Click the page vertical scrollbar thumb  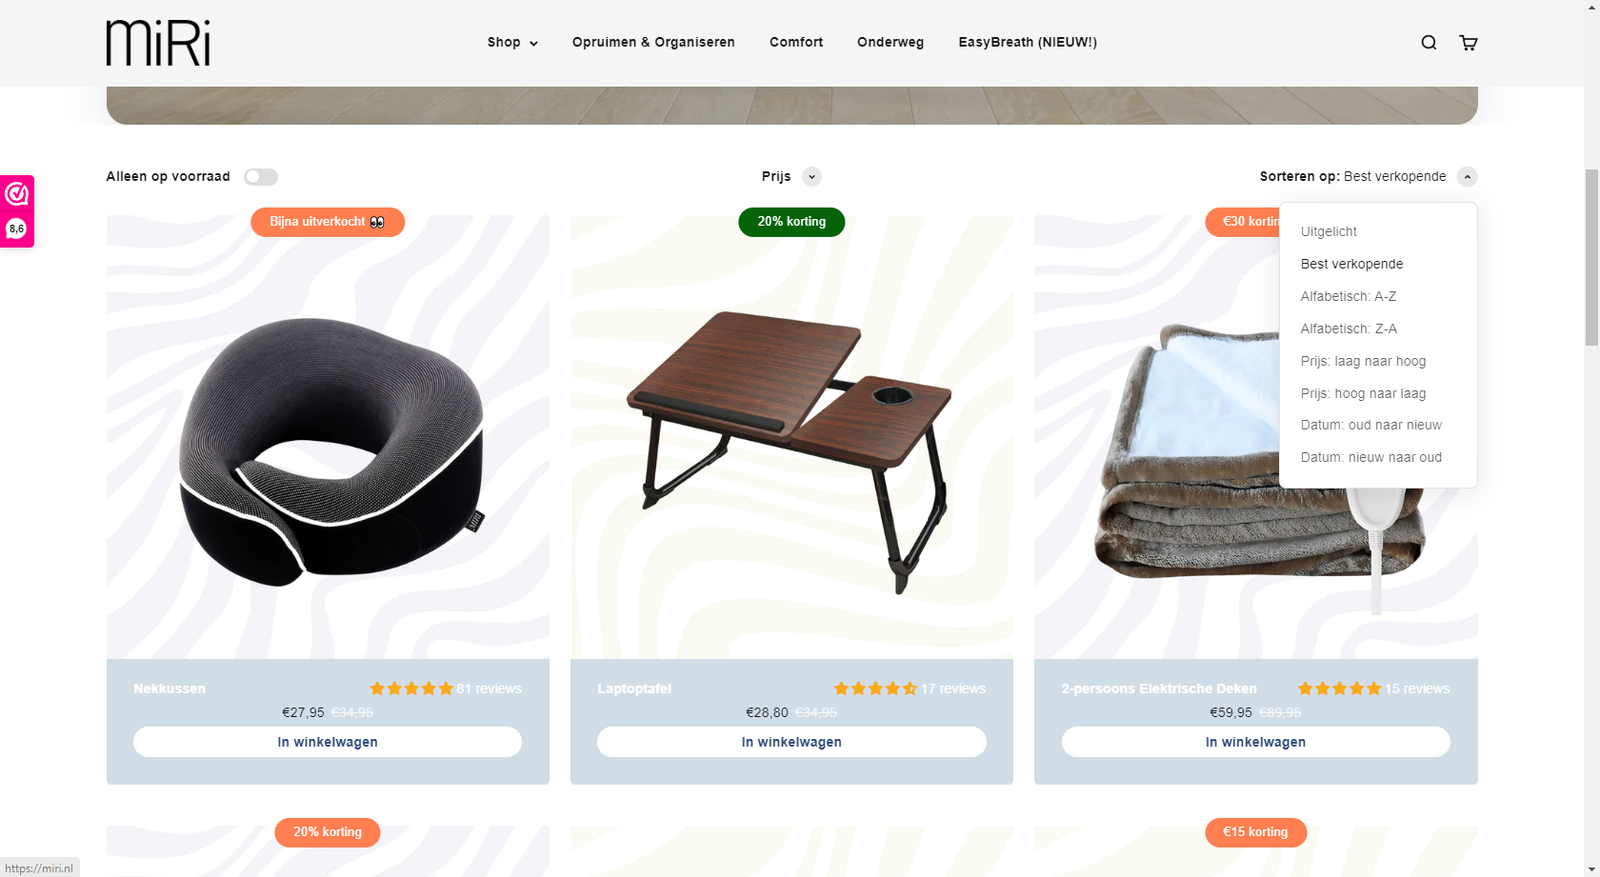click(x=1592, y=257)
